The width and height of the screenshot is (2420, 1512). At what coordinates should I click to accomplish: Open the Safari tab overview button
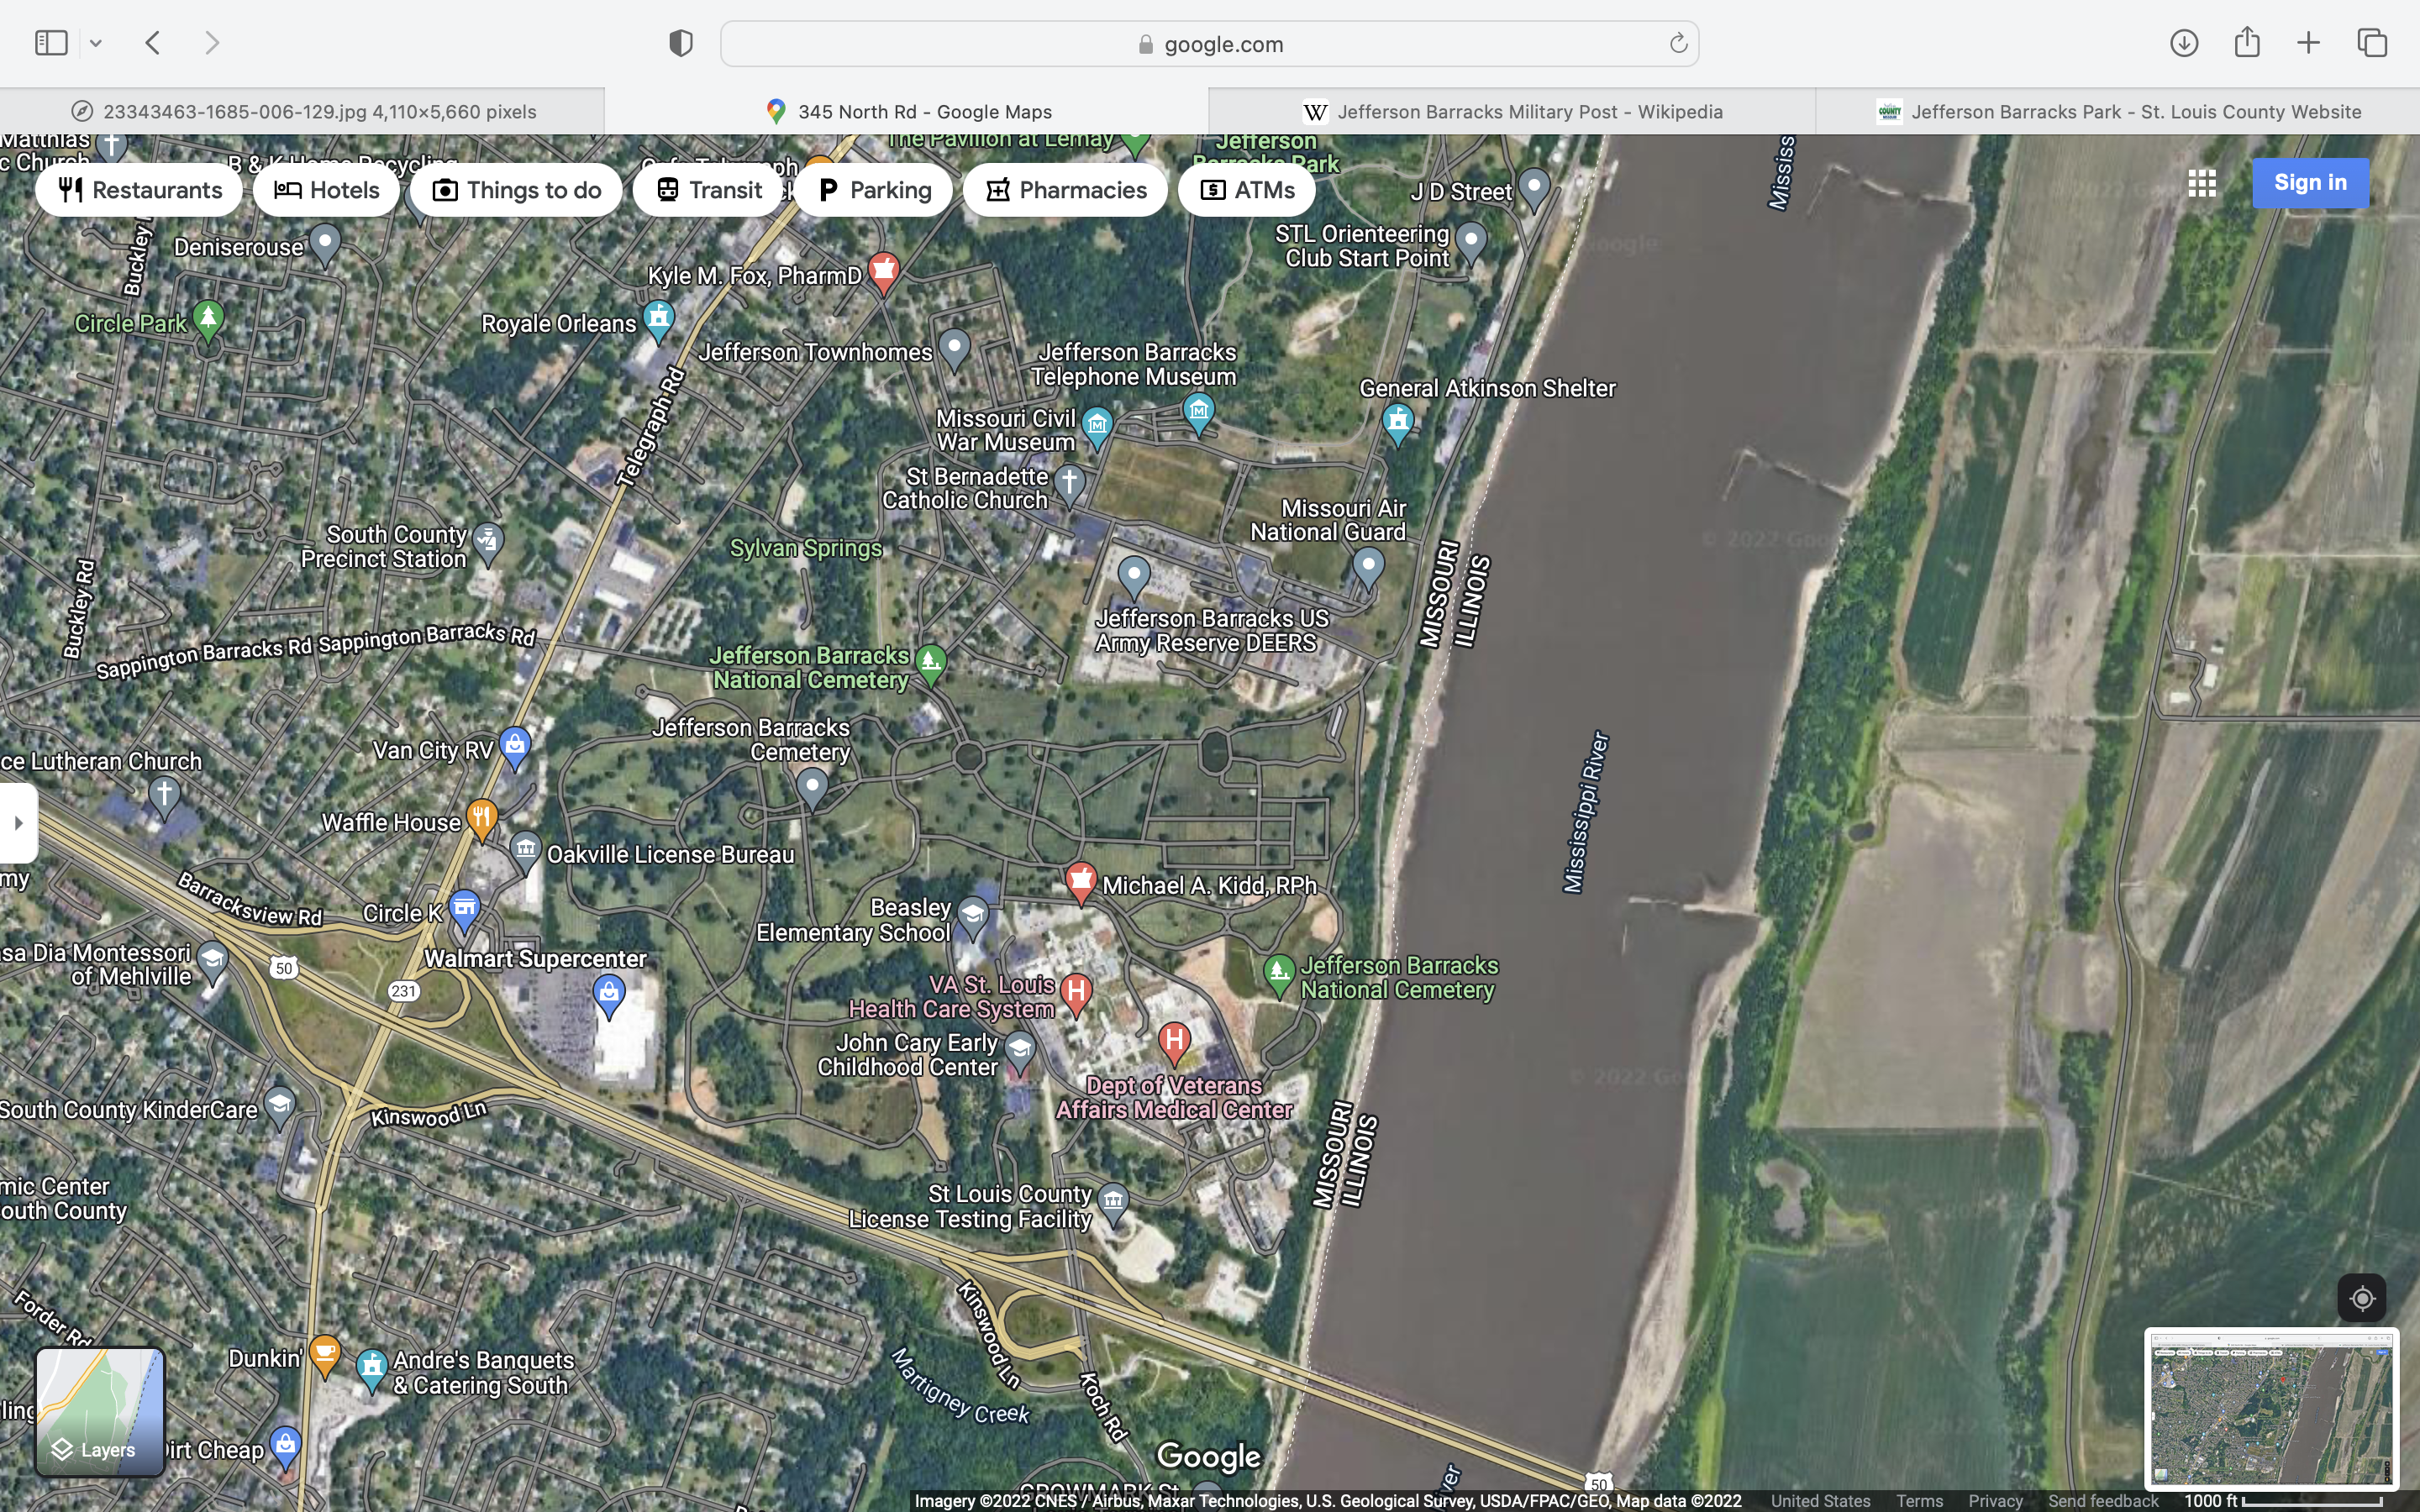click(2372, 43)
